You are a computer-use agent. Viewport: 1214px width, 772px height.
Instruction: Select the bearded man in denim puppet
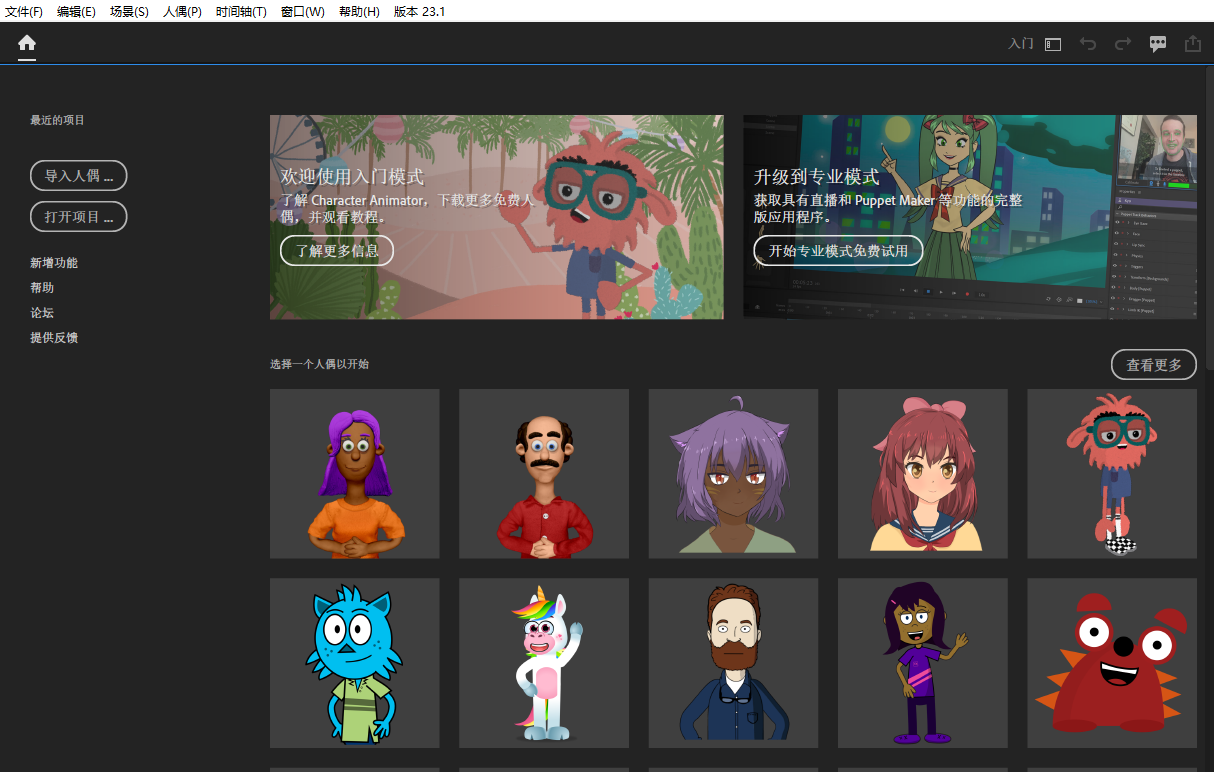733,663
